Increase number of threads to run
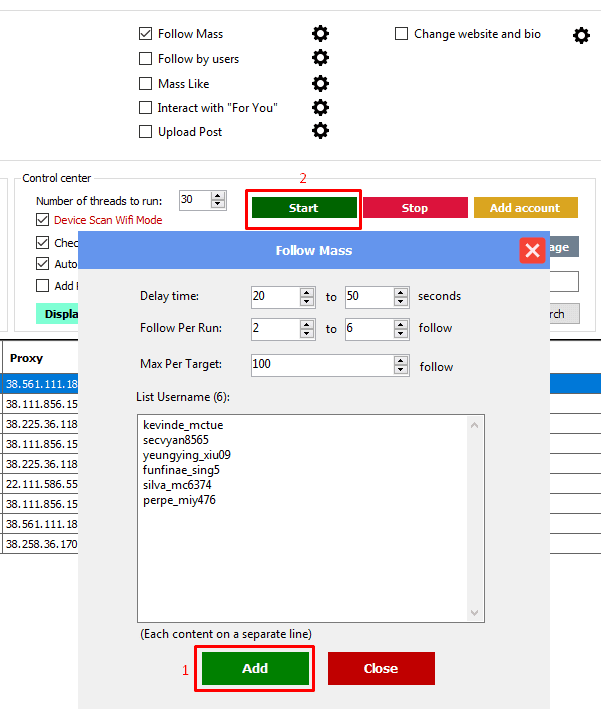 218,196
